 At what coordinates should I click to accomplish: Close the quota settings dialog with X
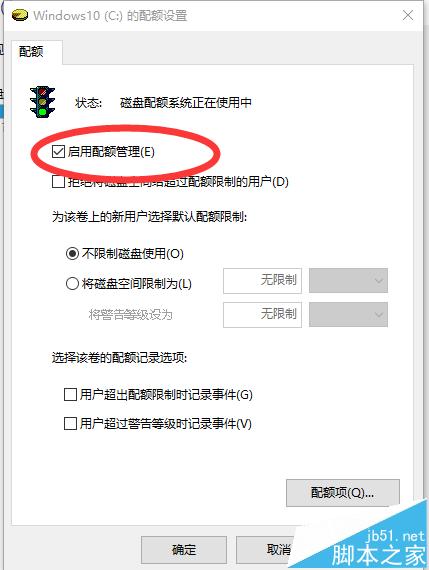click(408, 15)
